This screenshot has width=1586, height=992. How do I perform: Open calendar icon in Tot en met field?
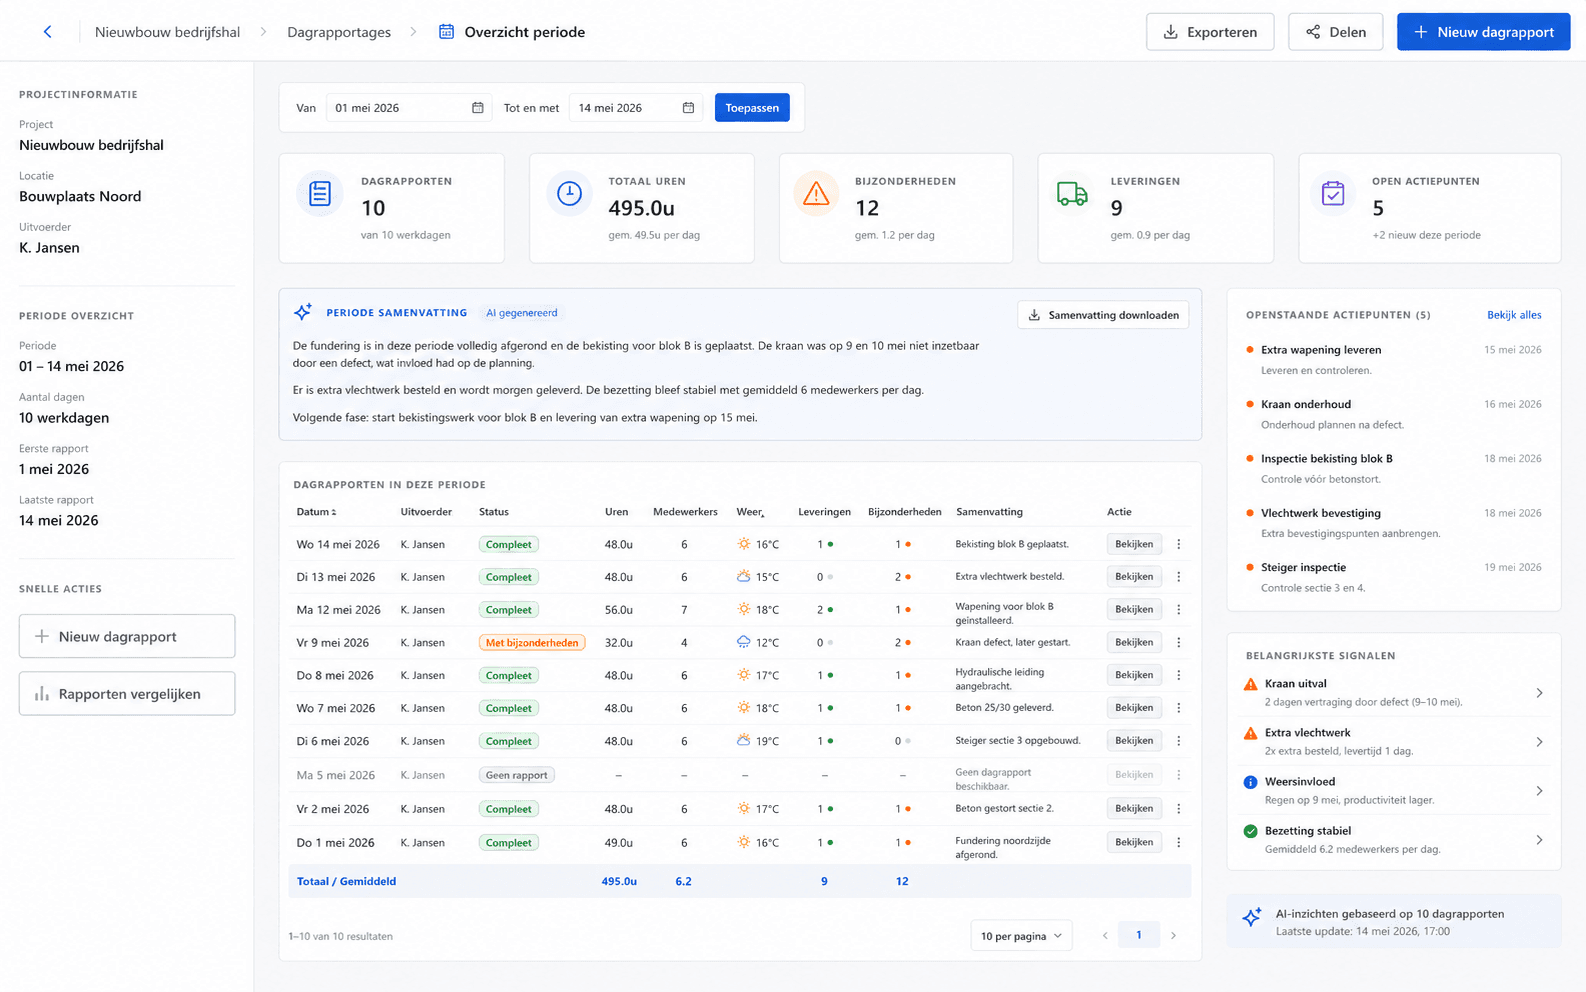click(688, 108)
